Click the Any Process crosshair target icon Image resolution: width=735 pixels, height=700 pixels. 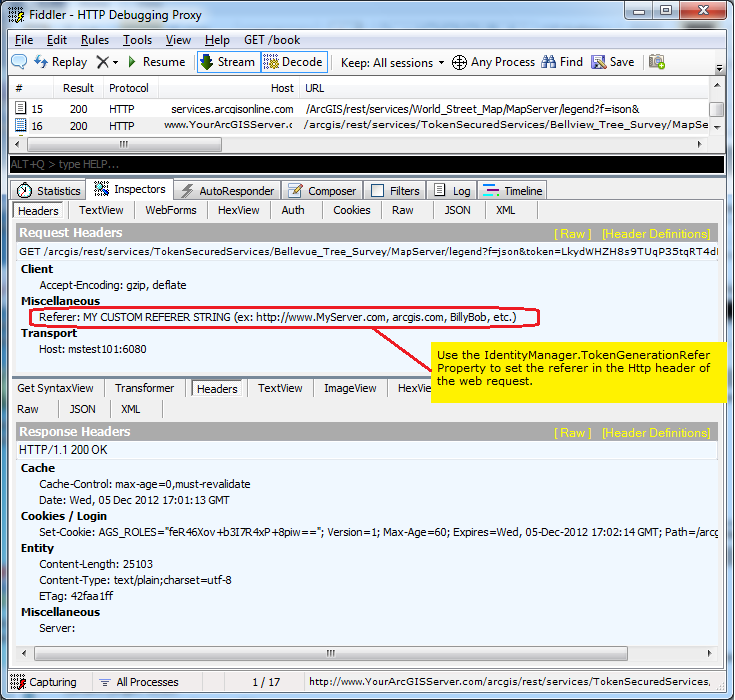tap(459, 62)
